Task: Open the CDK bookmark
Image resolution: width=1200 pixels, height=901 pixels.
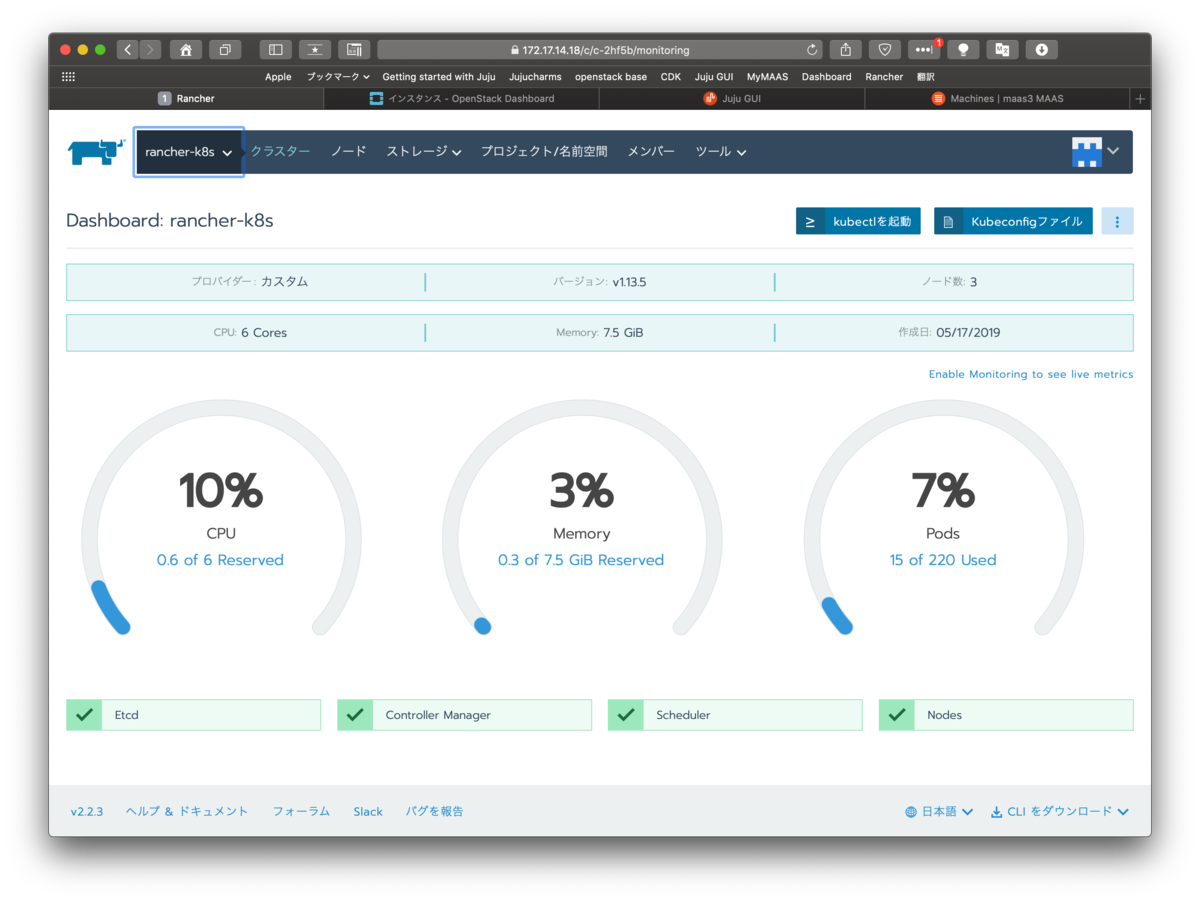Action: [x=671, y=77]
